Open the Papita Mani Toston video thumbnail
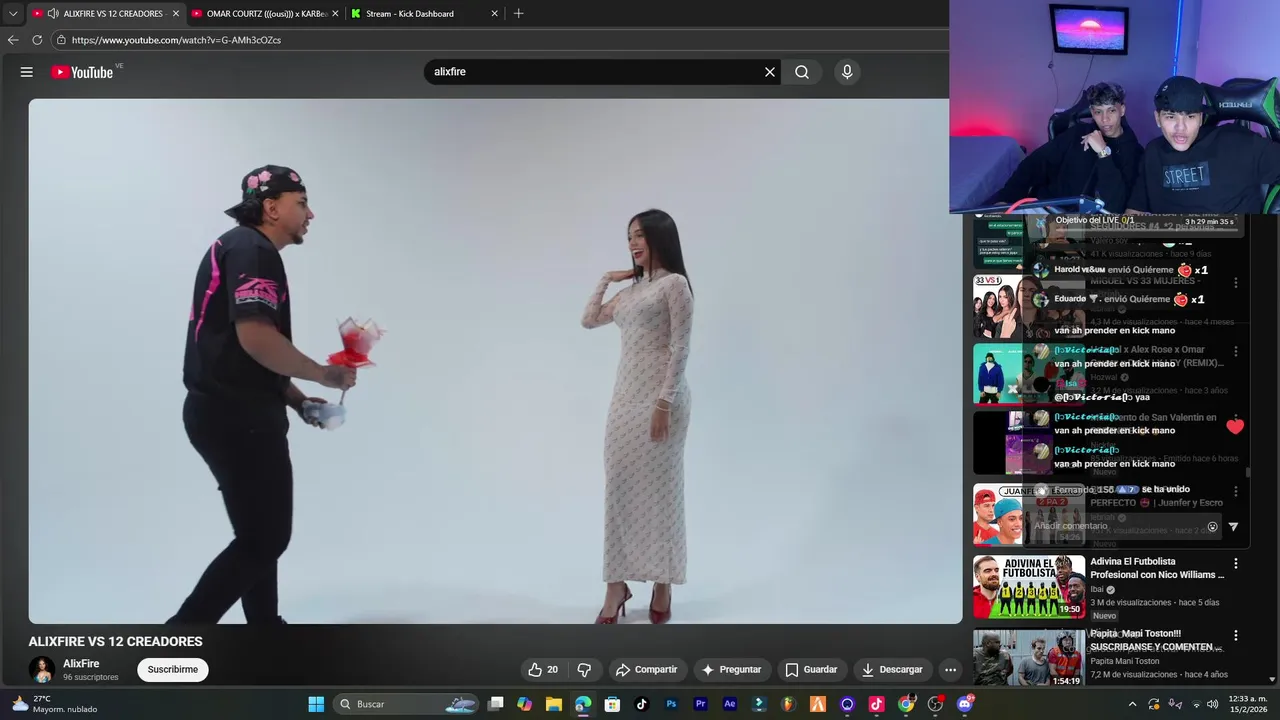Image resolution: width=1280 pixels, height=720 pixels. [x=1029, y=658]
